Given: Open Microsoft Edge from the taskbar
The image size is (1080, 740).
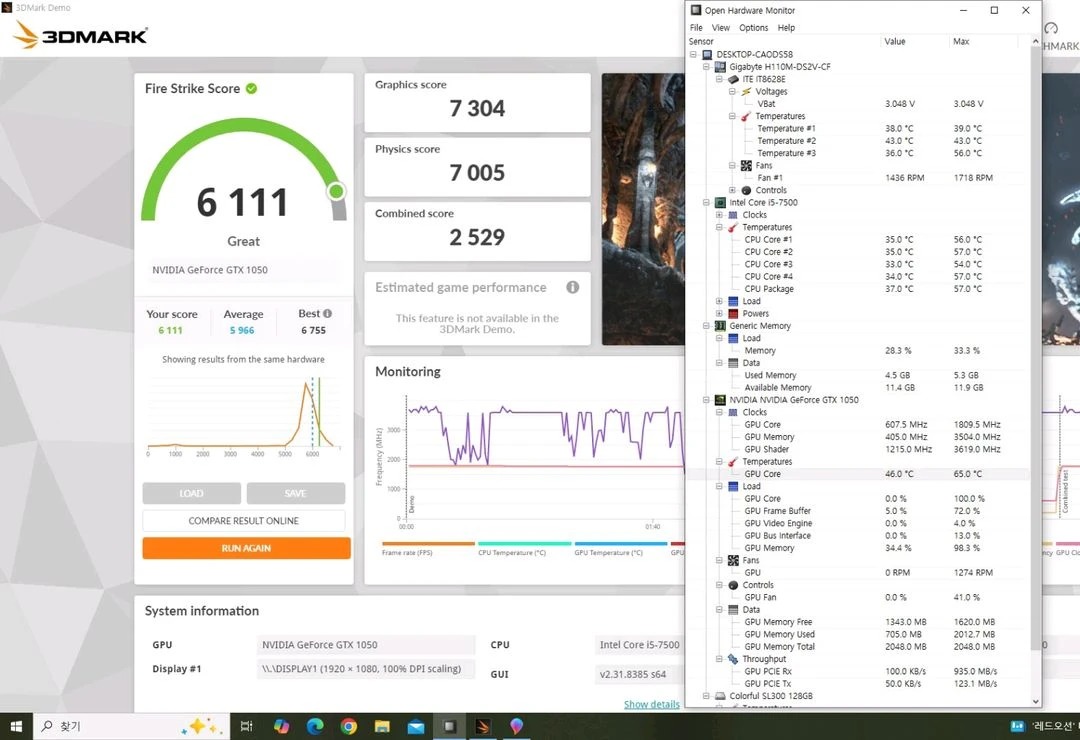Looking at the screenshot, I should click(x=315, y=726).
